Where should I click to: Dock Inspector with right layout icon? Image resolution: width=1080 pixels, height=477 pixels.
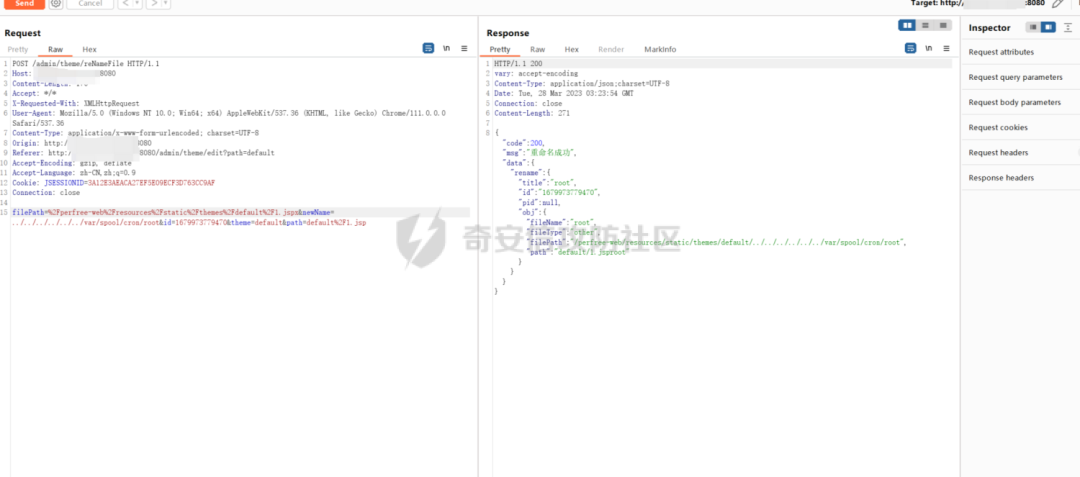click(x=1048, y=28)
